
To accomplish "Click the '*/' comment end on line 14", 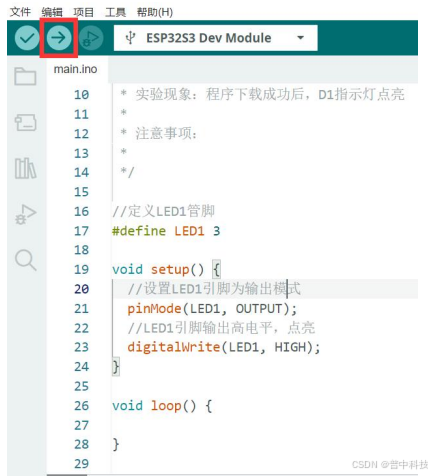I will [127, 172].
